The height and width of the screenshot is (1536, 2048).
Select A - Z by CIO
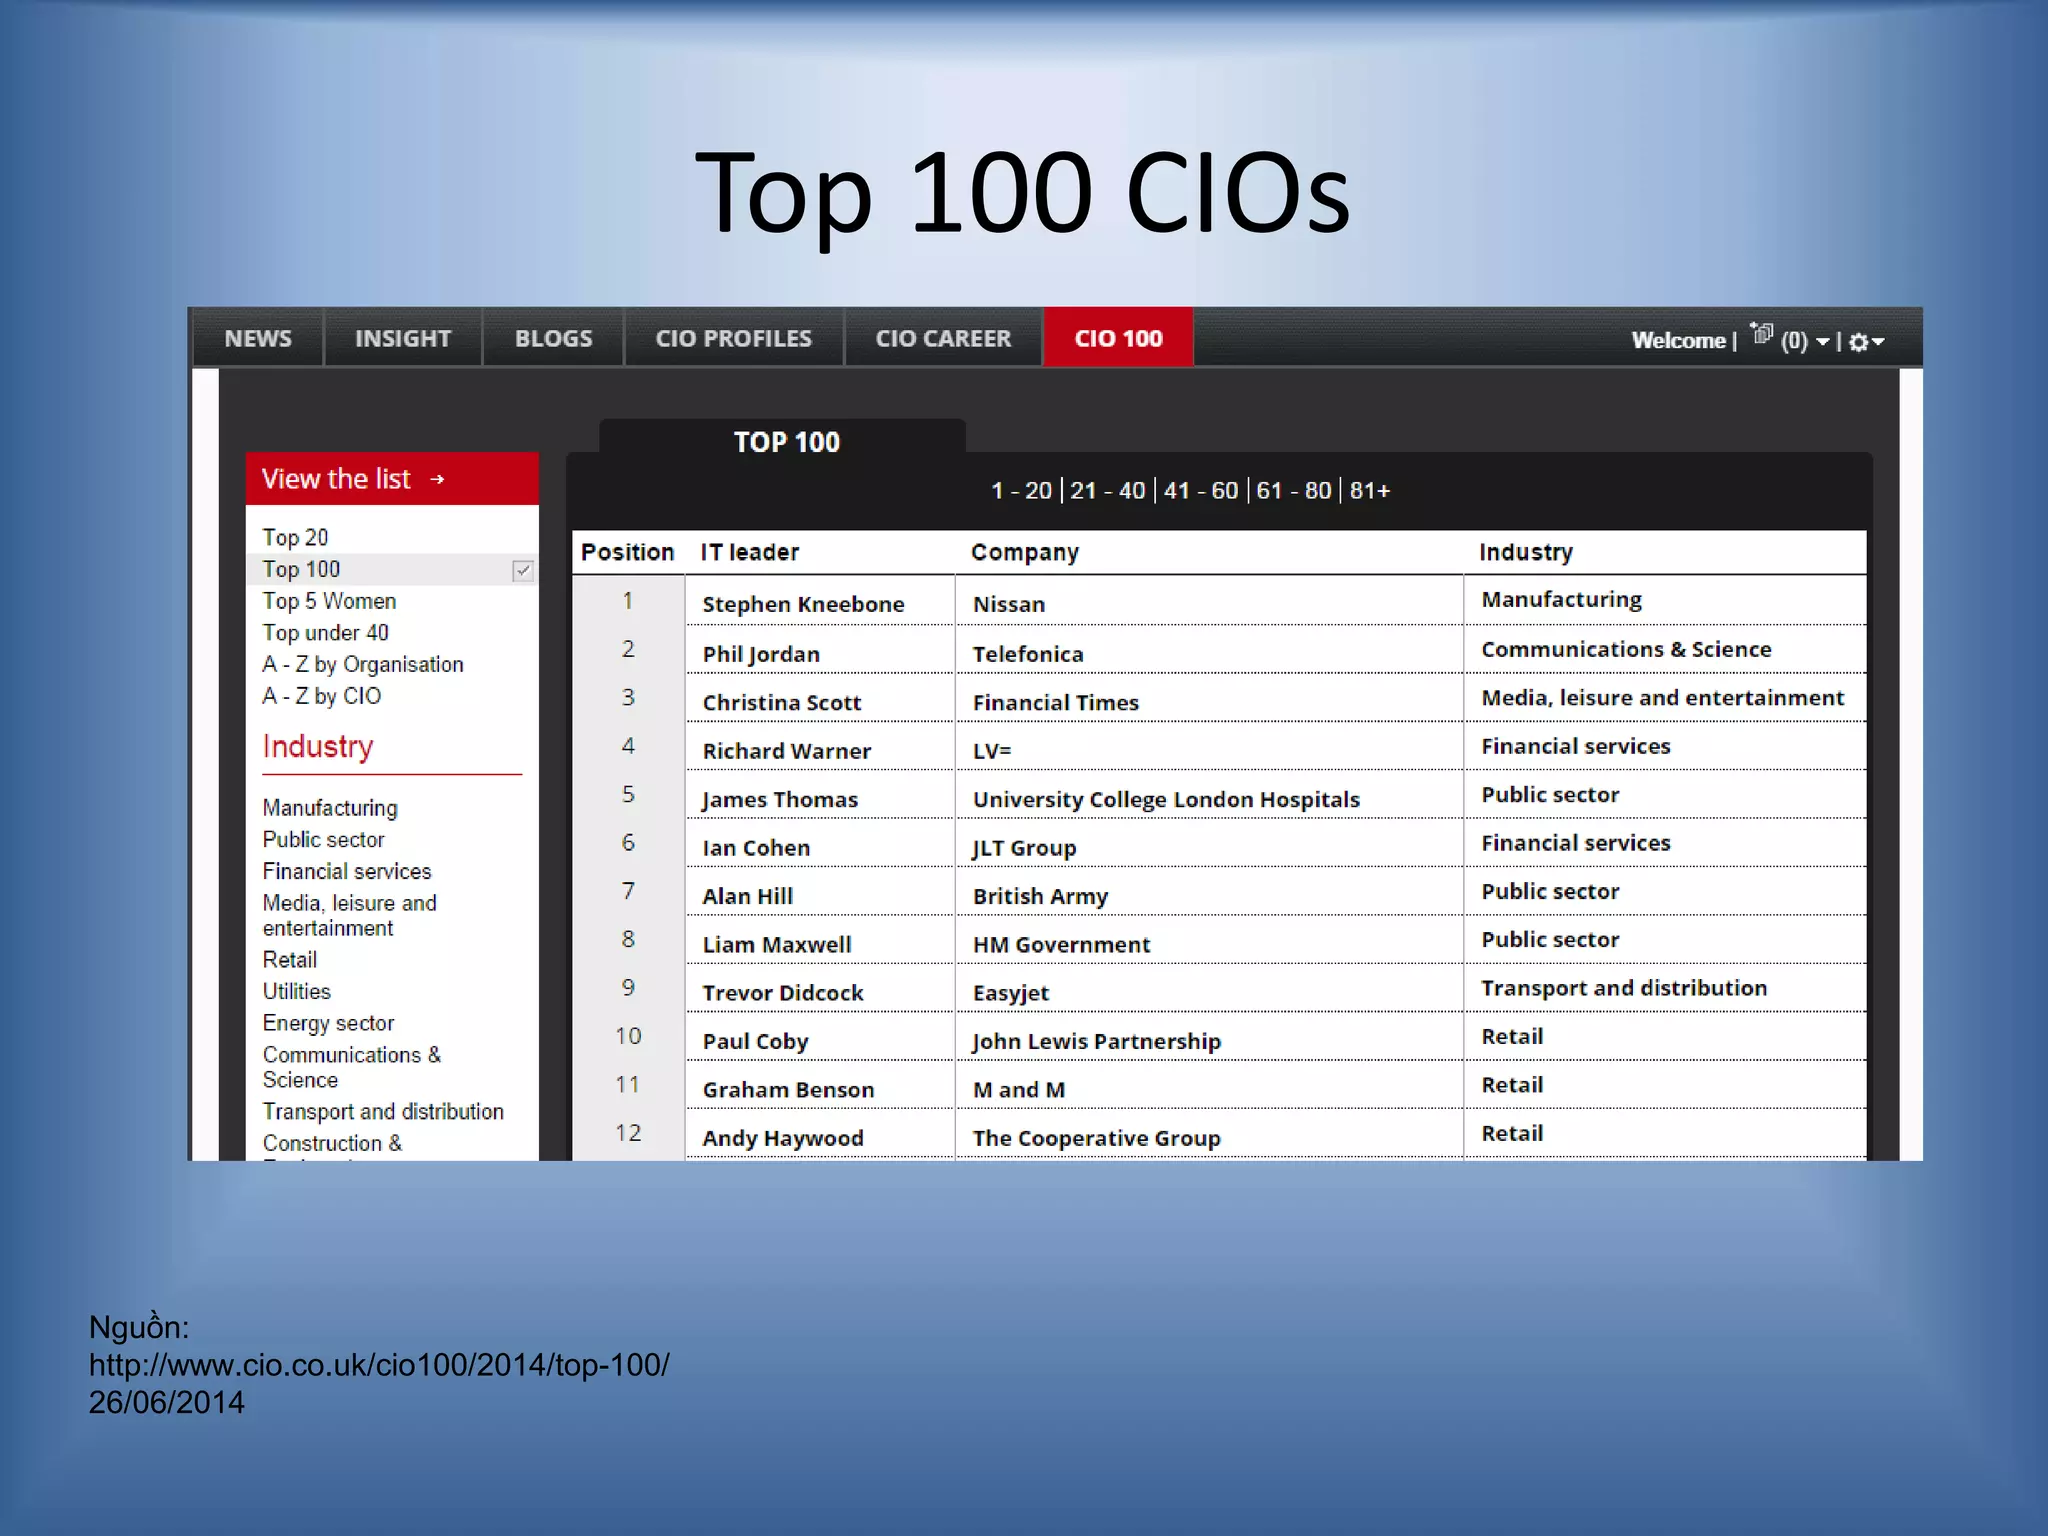321,696
